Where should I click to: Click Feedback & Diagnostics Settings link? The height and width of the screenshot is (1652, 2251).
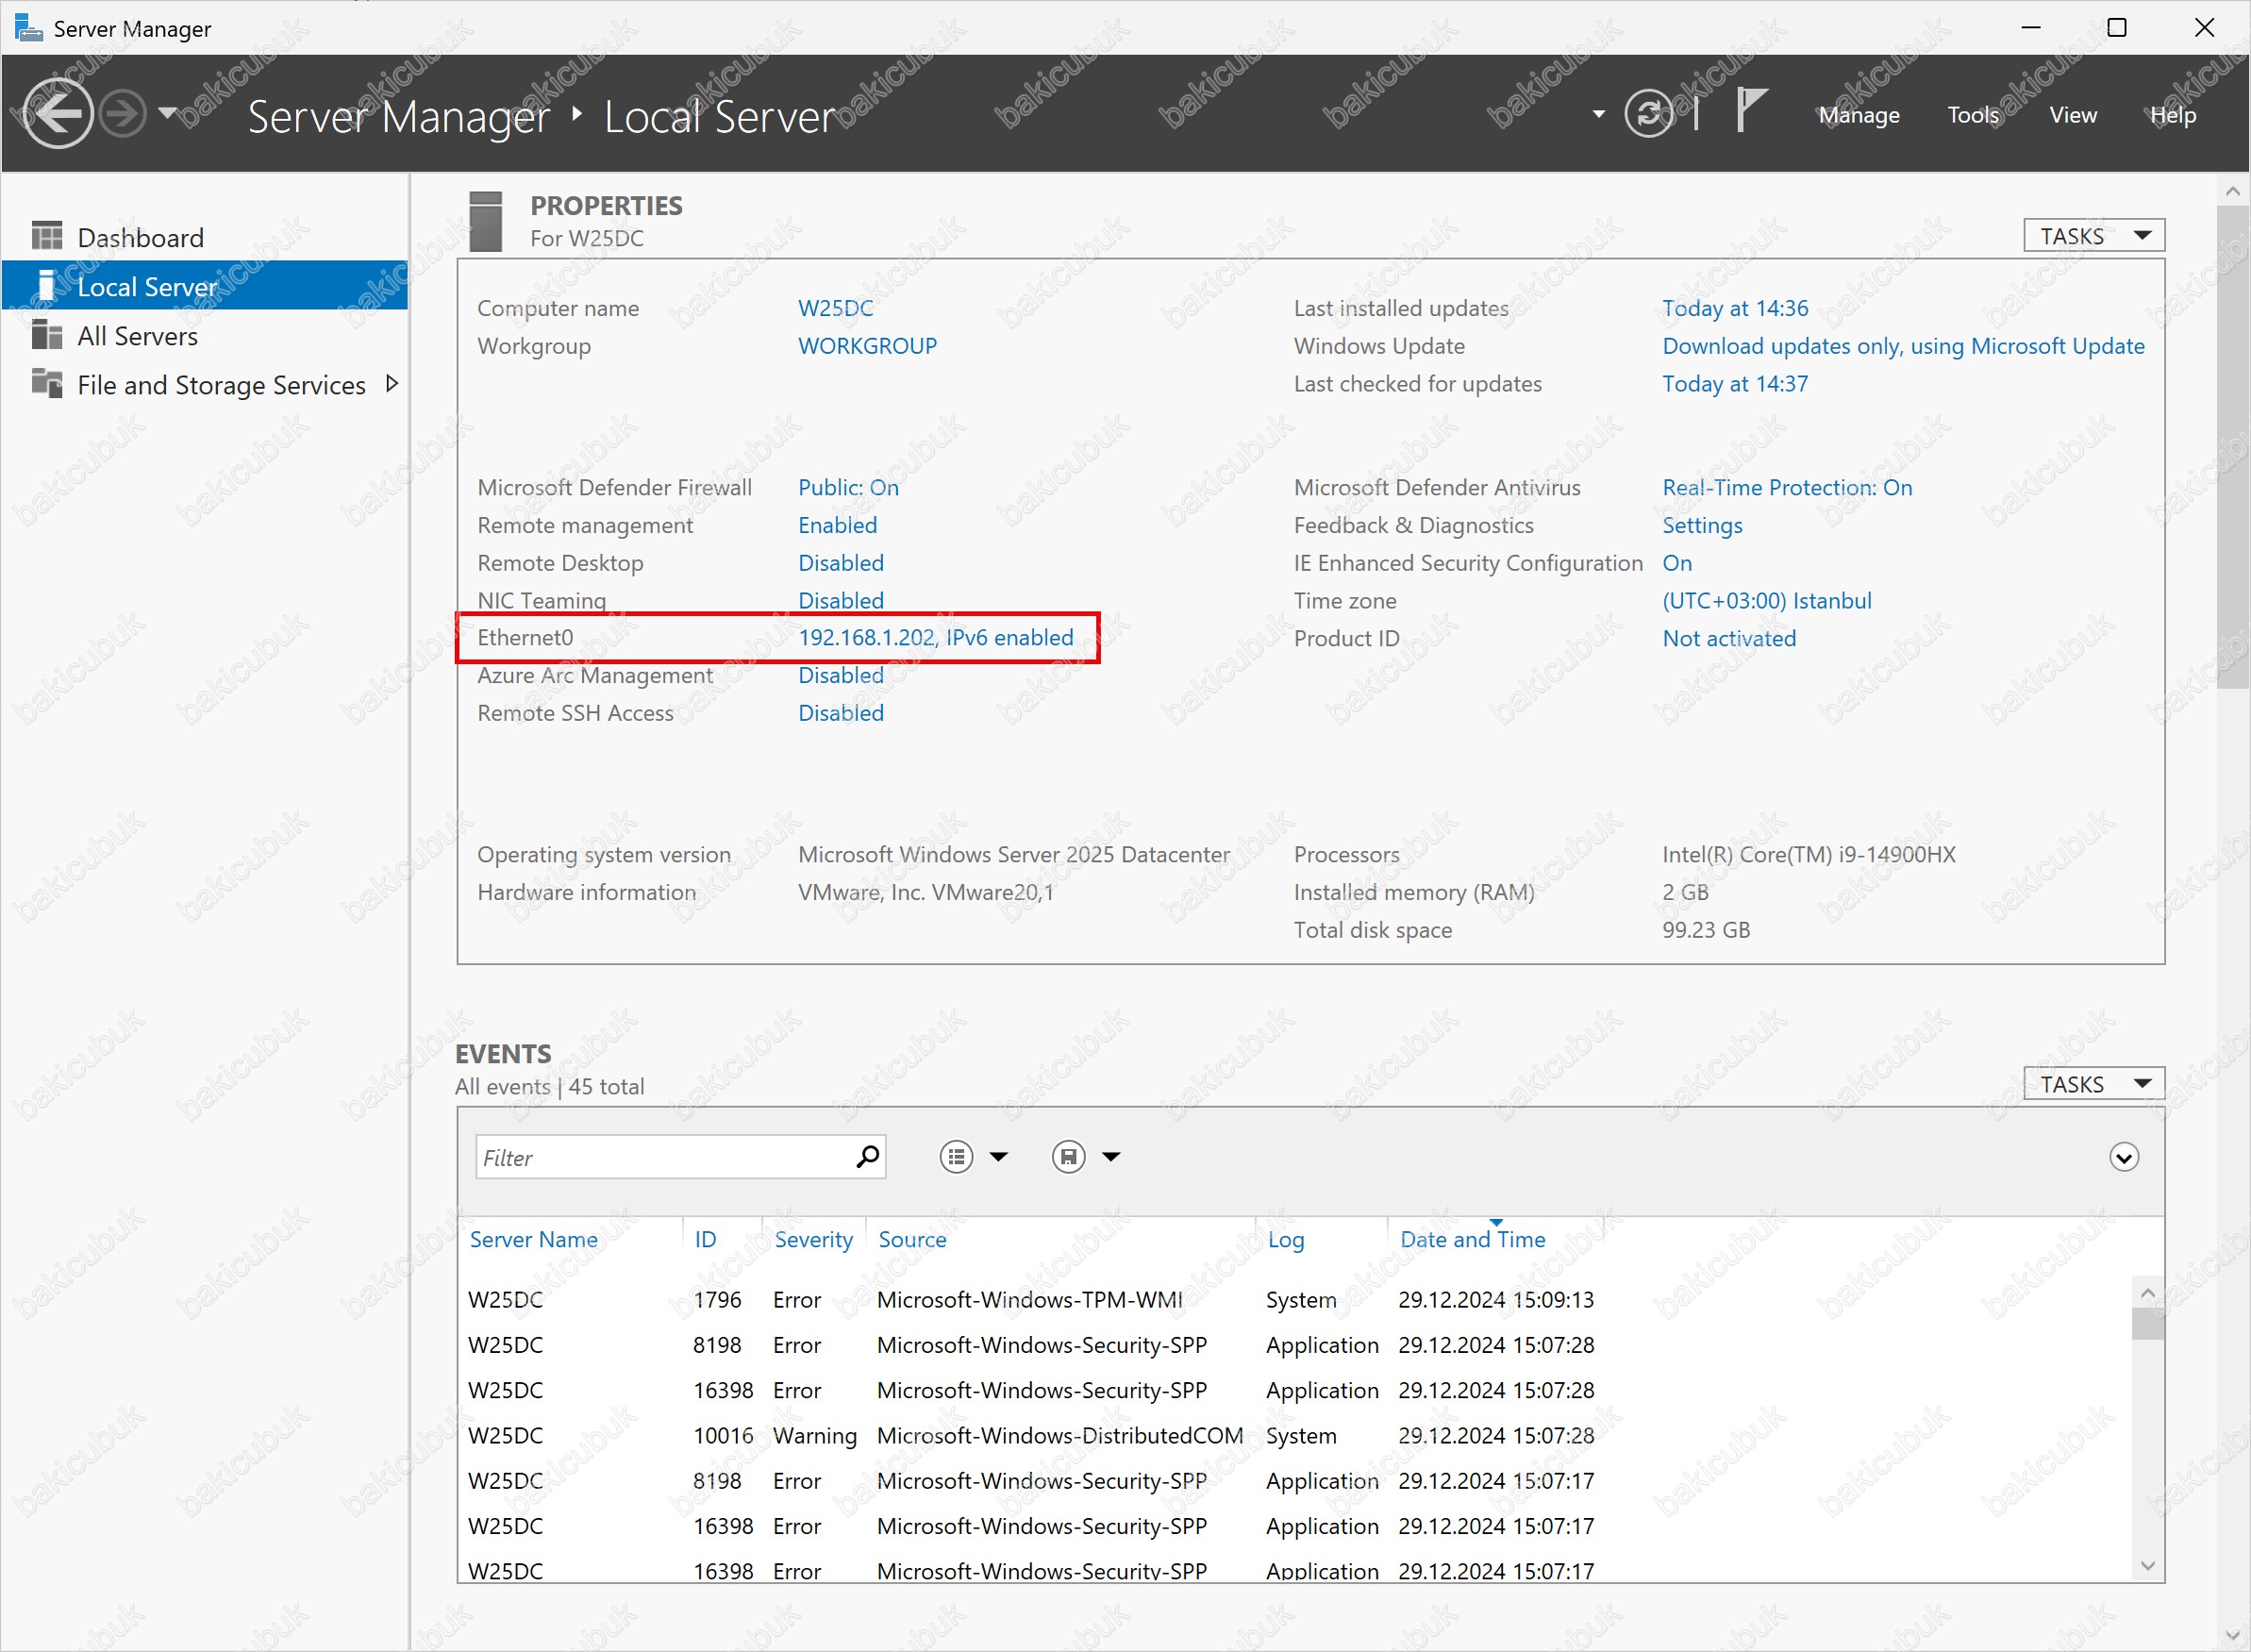pyautogui.click(x=1702, y=525)
